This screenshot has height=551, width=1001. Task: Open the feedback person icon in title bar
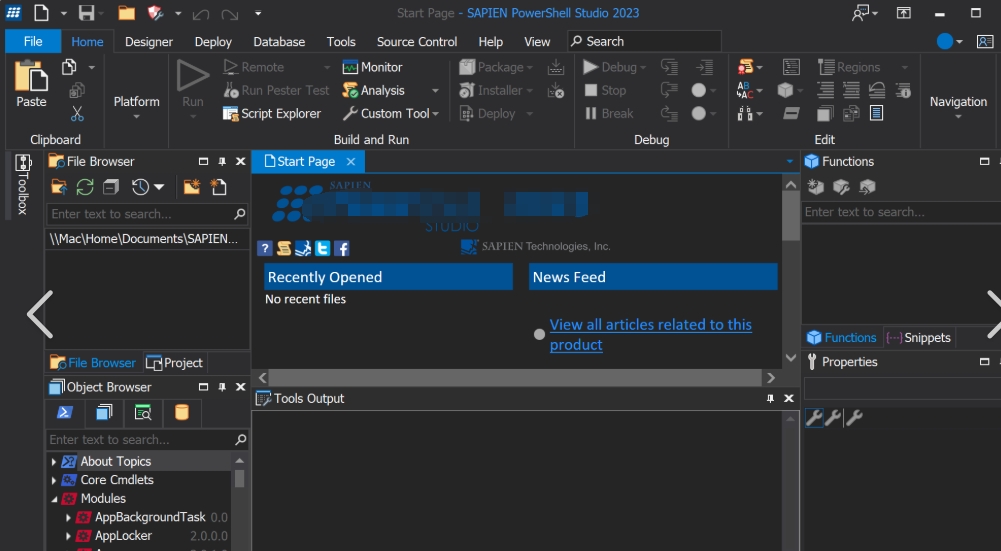tap(861, 13)
